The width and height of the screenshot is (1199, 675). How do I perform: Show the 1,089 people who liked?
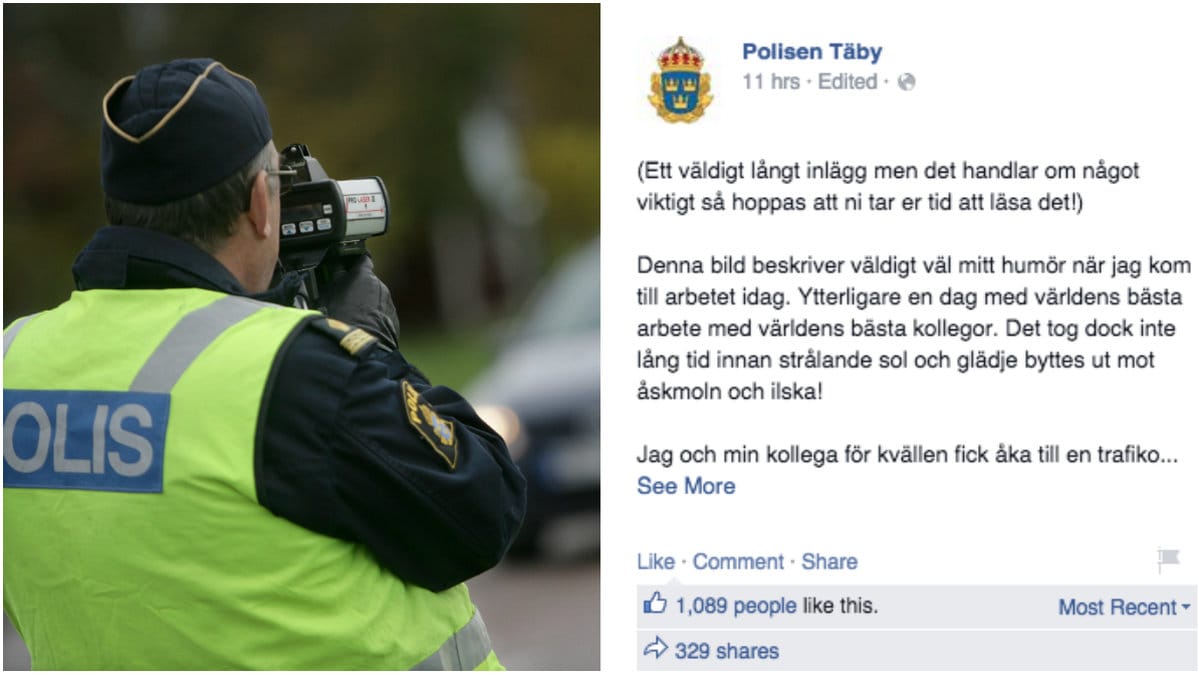pos(736,606)
